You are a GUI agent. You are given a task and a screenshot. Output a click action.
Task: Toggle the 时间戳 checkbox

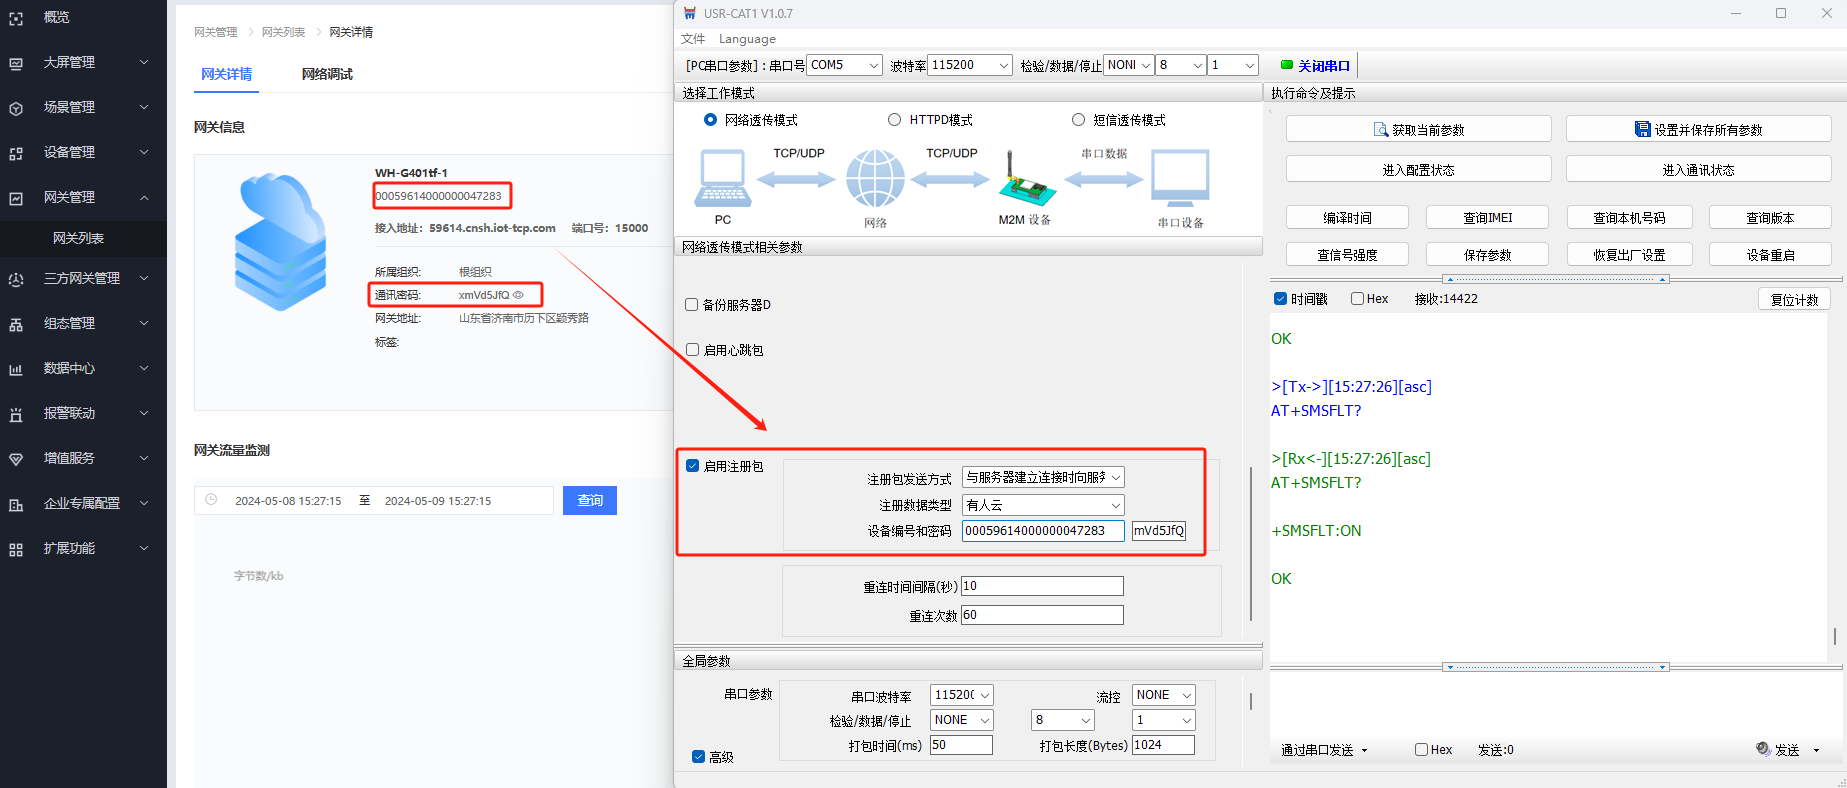coord(1280,299)
